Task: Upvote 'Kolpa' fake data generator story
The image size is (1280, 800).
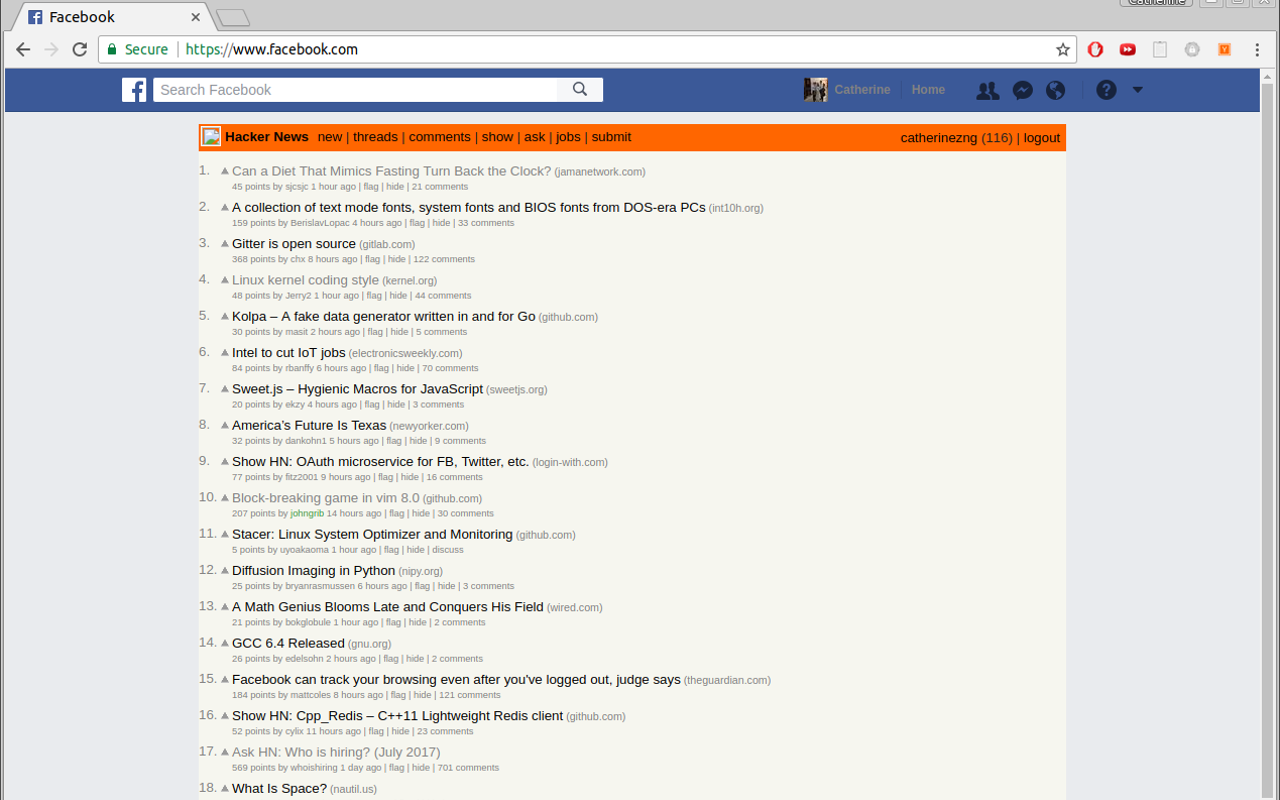Action: (x=225, y=317)
